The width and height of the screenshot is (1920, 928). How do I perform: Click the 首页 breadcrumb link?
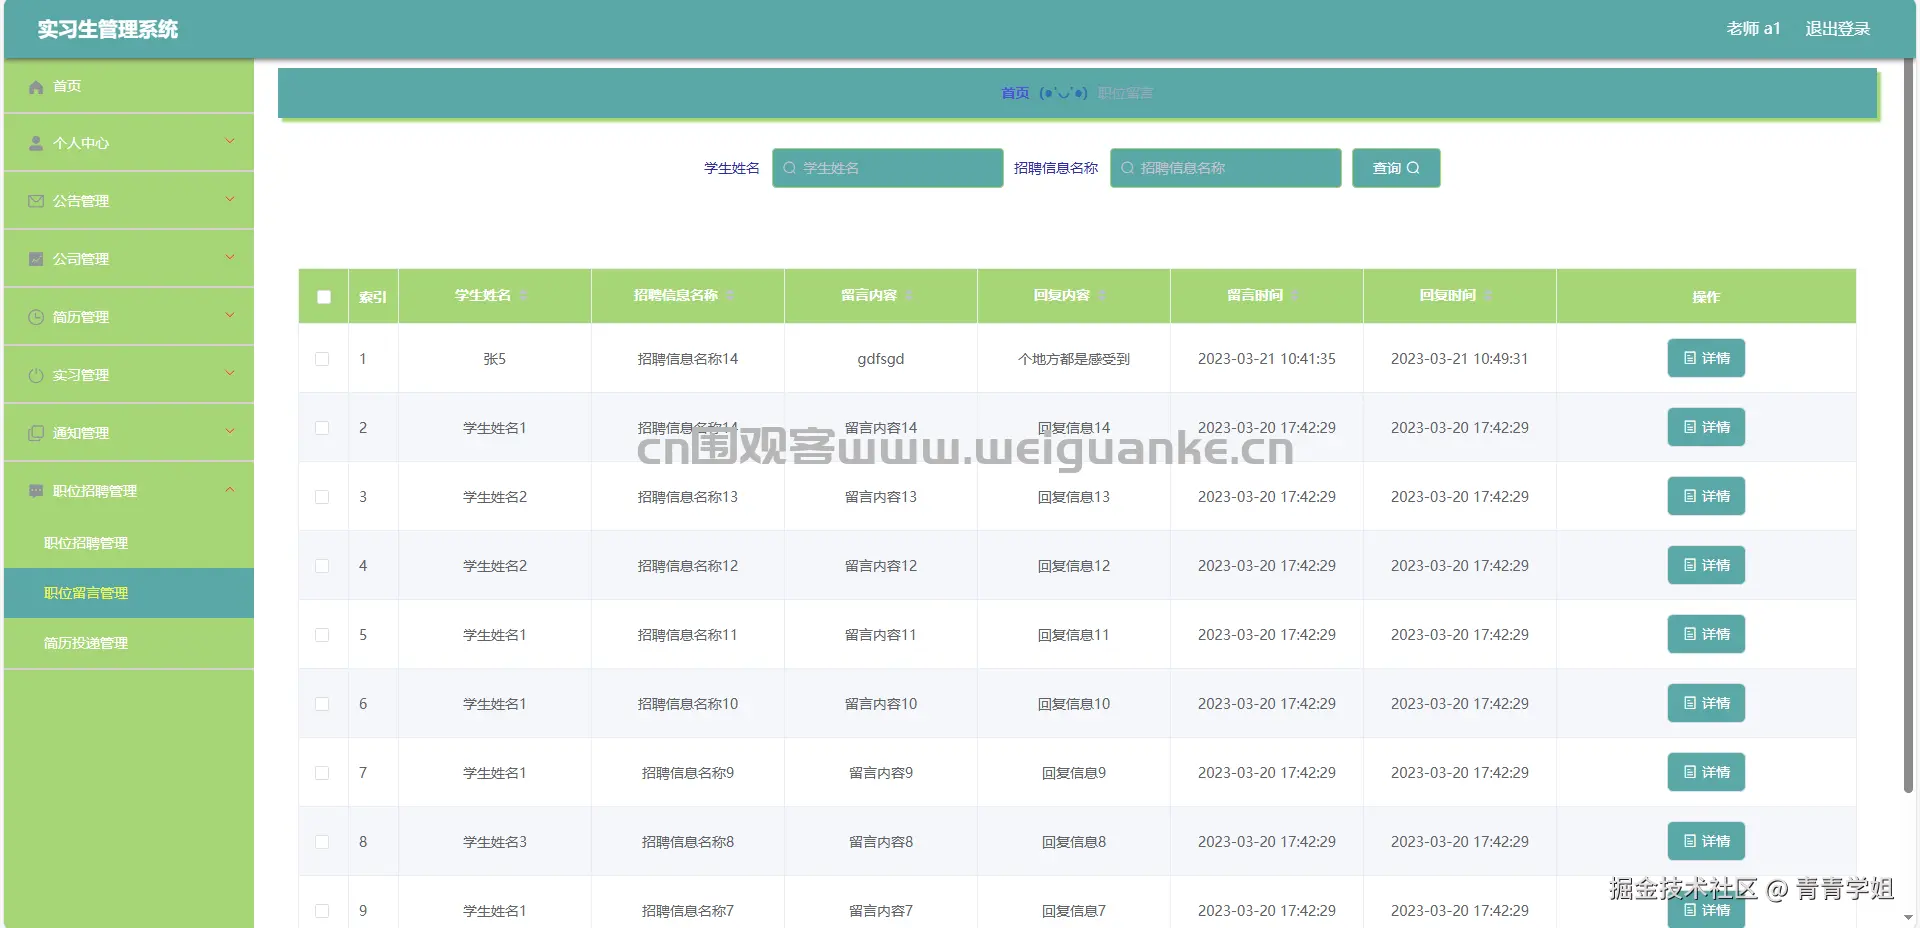[x=1015, y=93]
